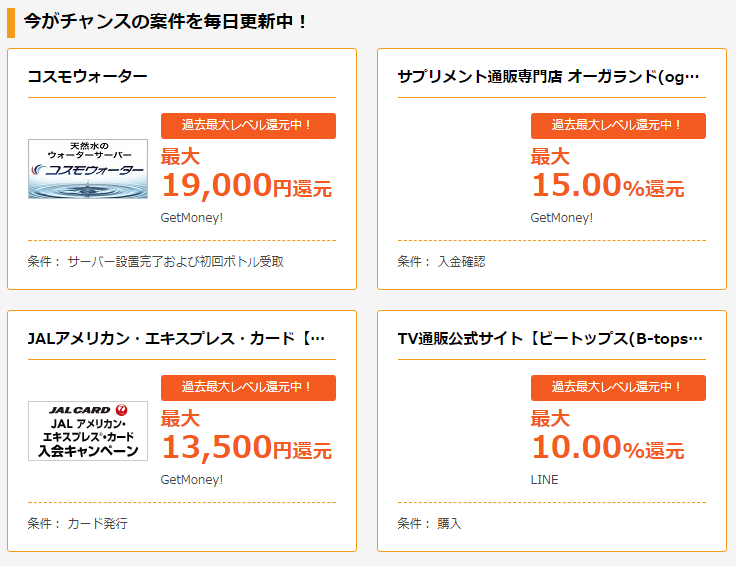736x566 pixels.
Task: Click the 13,500円還元 reward amount
Action: pos(246,447)
